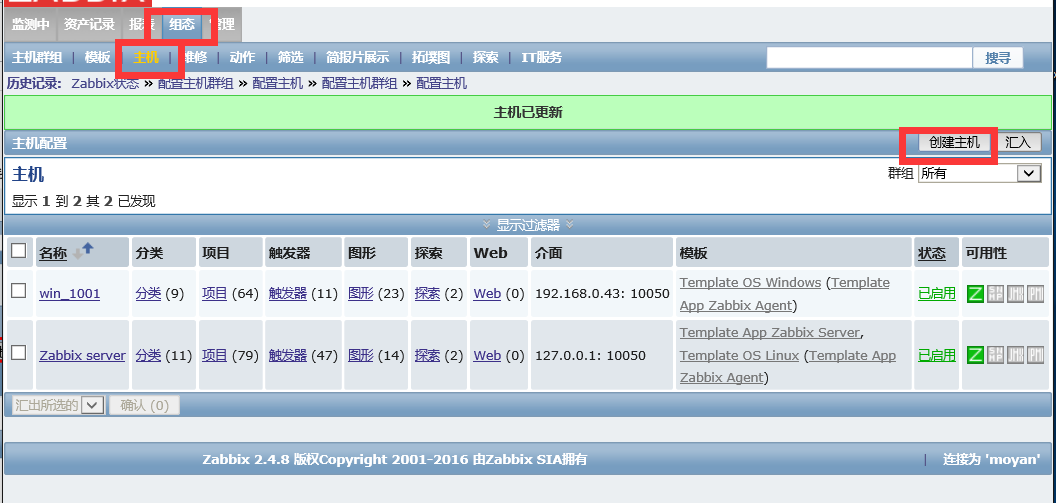Open the 监测中 top menu tab
Image resolution: width=1056 pixels, height=503 pixels.
[x=31, y=25]
